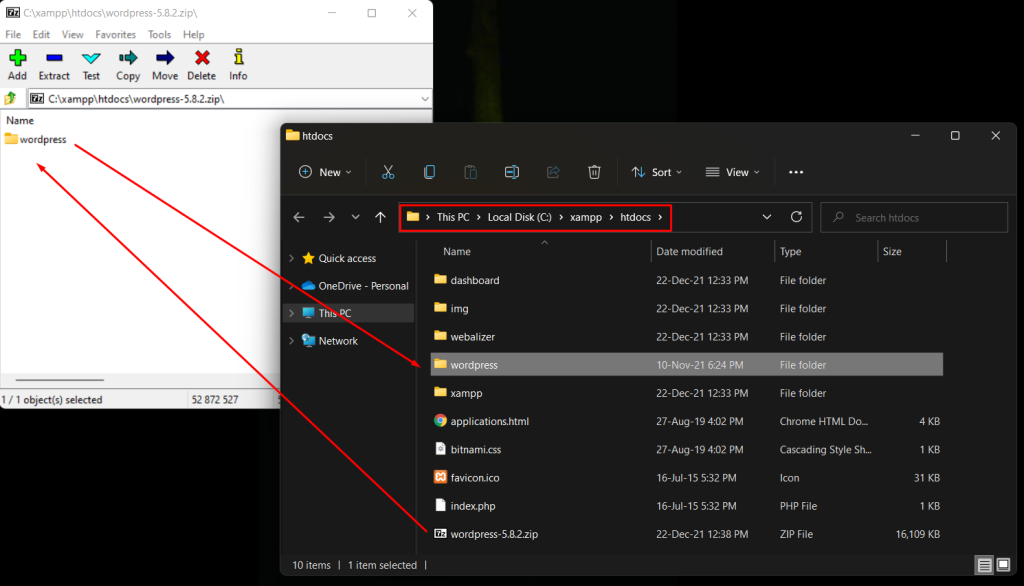Select the xampp folder row
This screenshot has height=586, width=1024.
(x=686, y=393)
